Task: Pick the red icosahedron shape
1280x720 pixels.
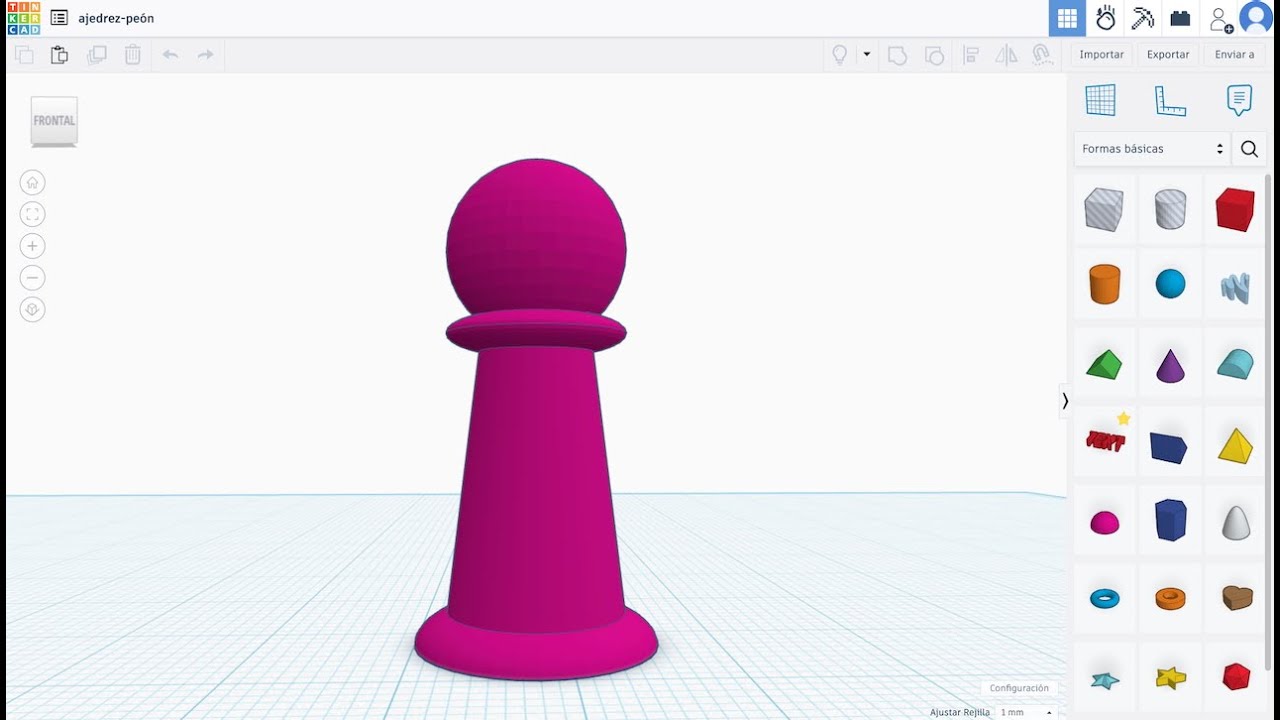Action: click(x=1236, y=676)
